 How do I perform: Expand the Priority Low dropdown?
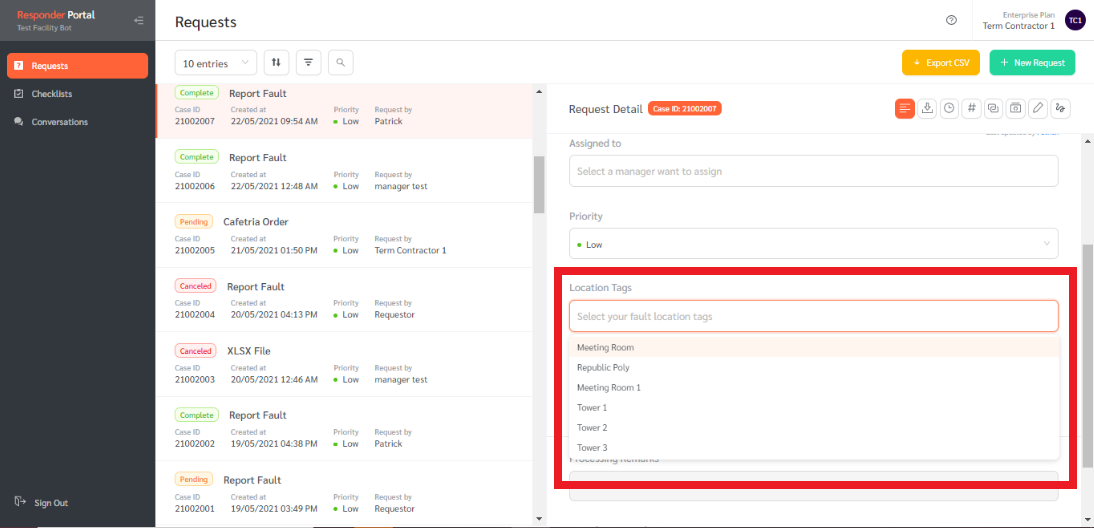point(814,244)
